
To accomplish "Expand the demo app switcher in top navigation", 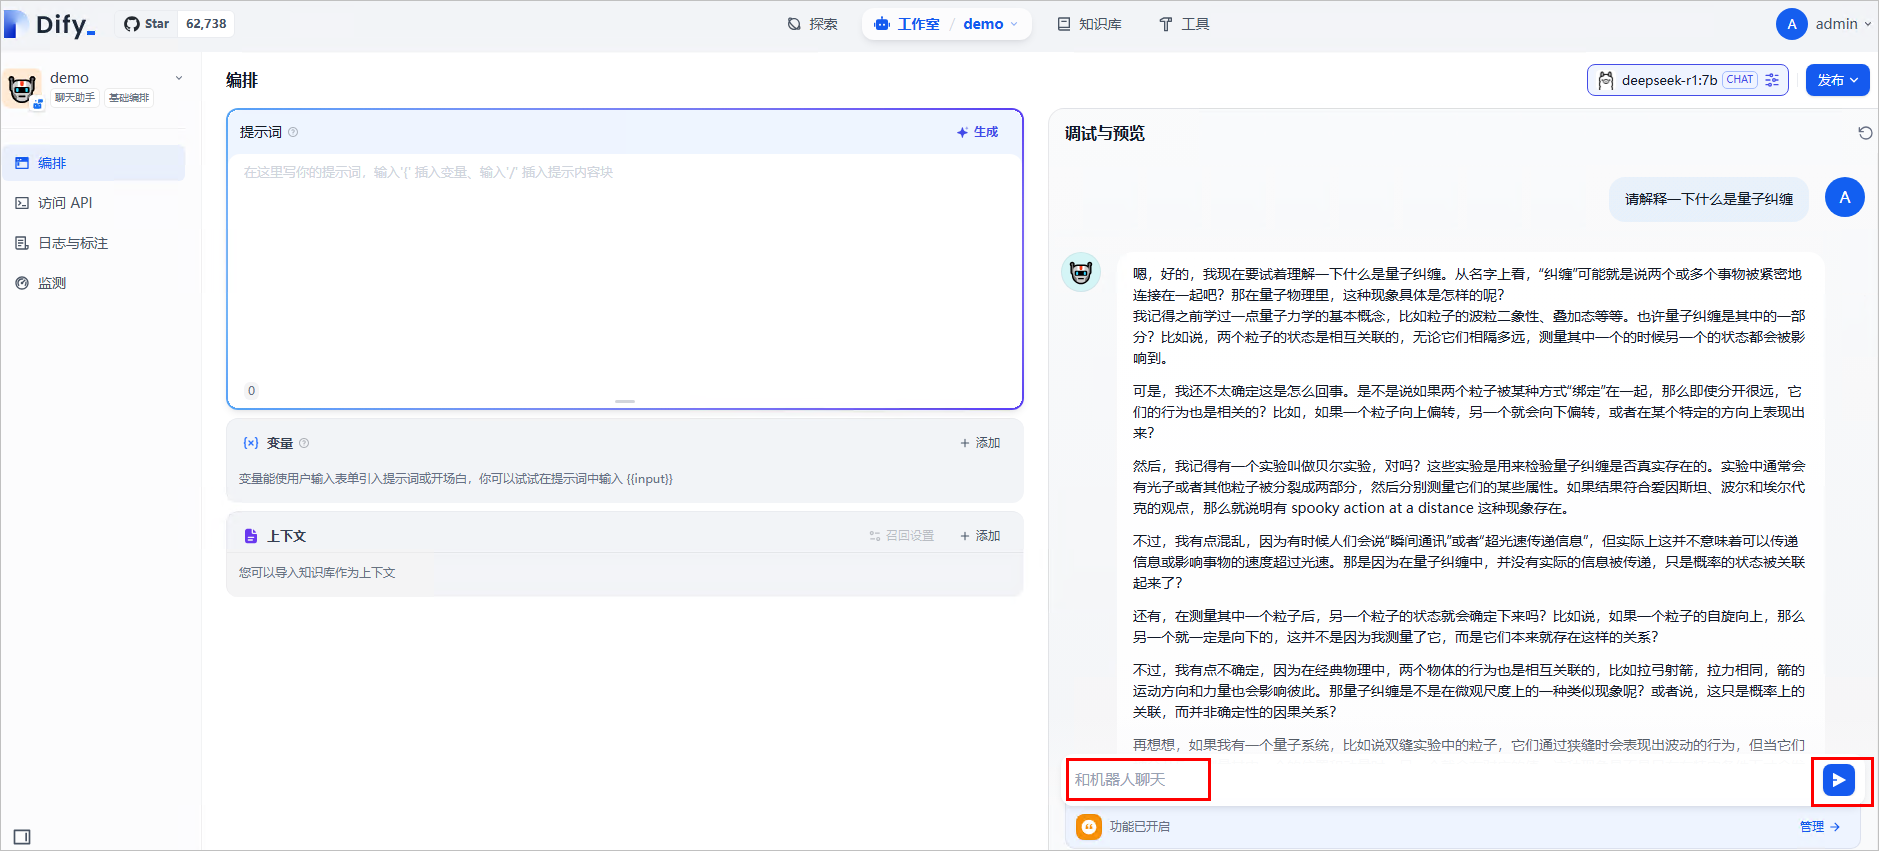I will coord(990,24).
